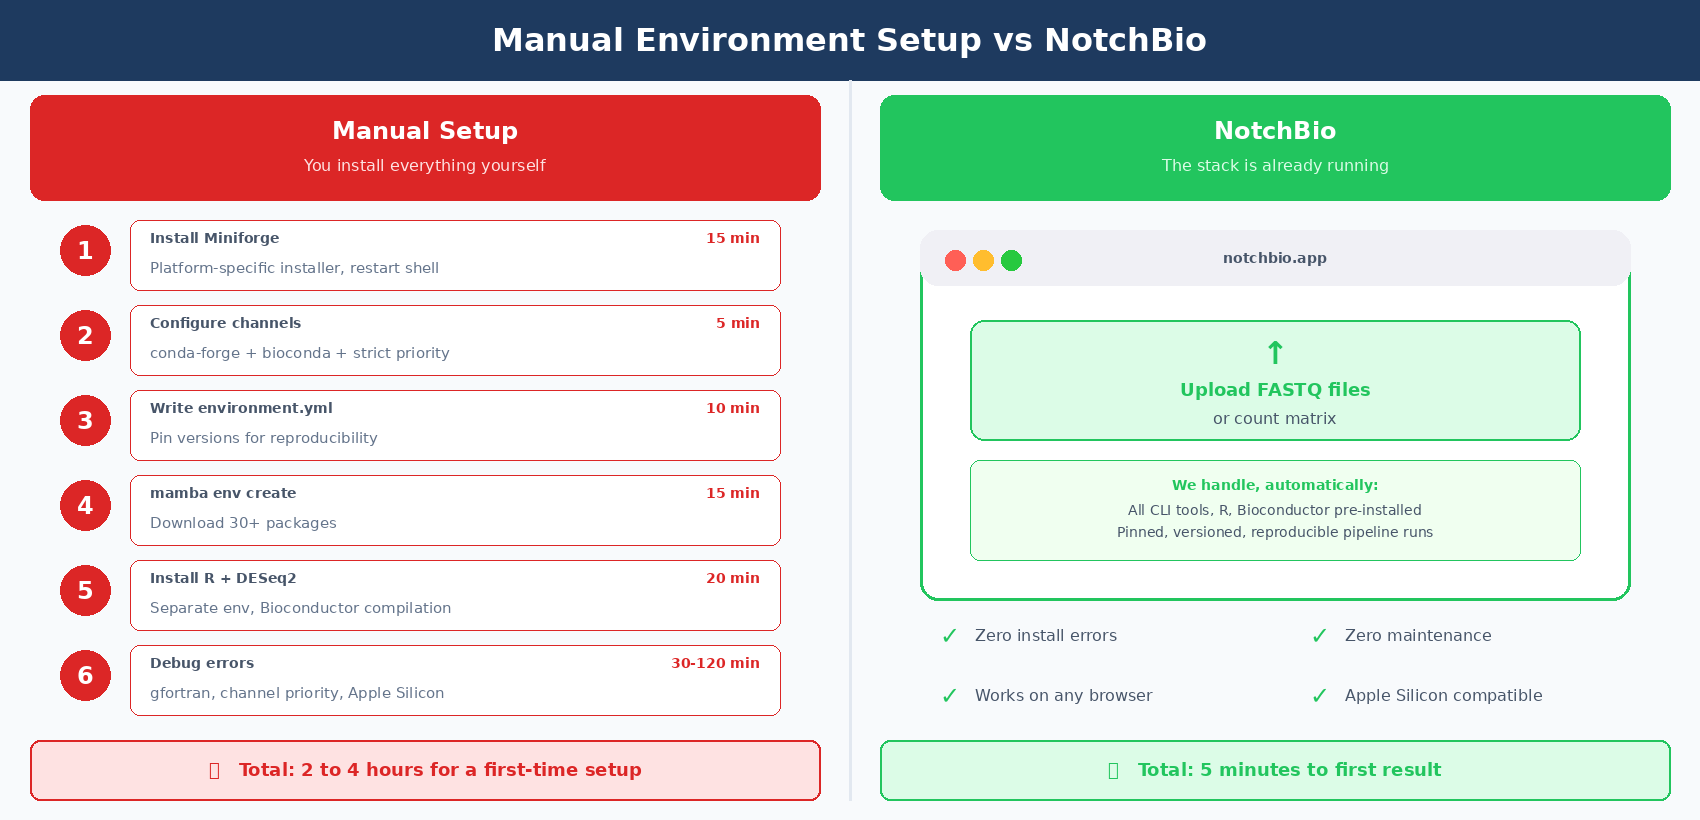This screenshot has height=820, width=1700.
Task: Click 'All CLI tools, R, Bioconductor pre-installed' text
Action: point(1275,510)
